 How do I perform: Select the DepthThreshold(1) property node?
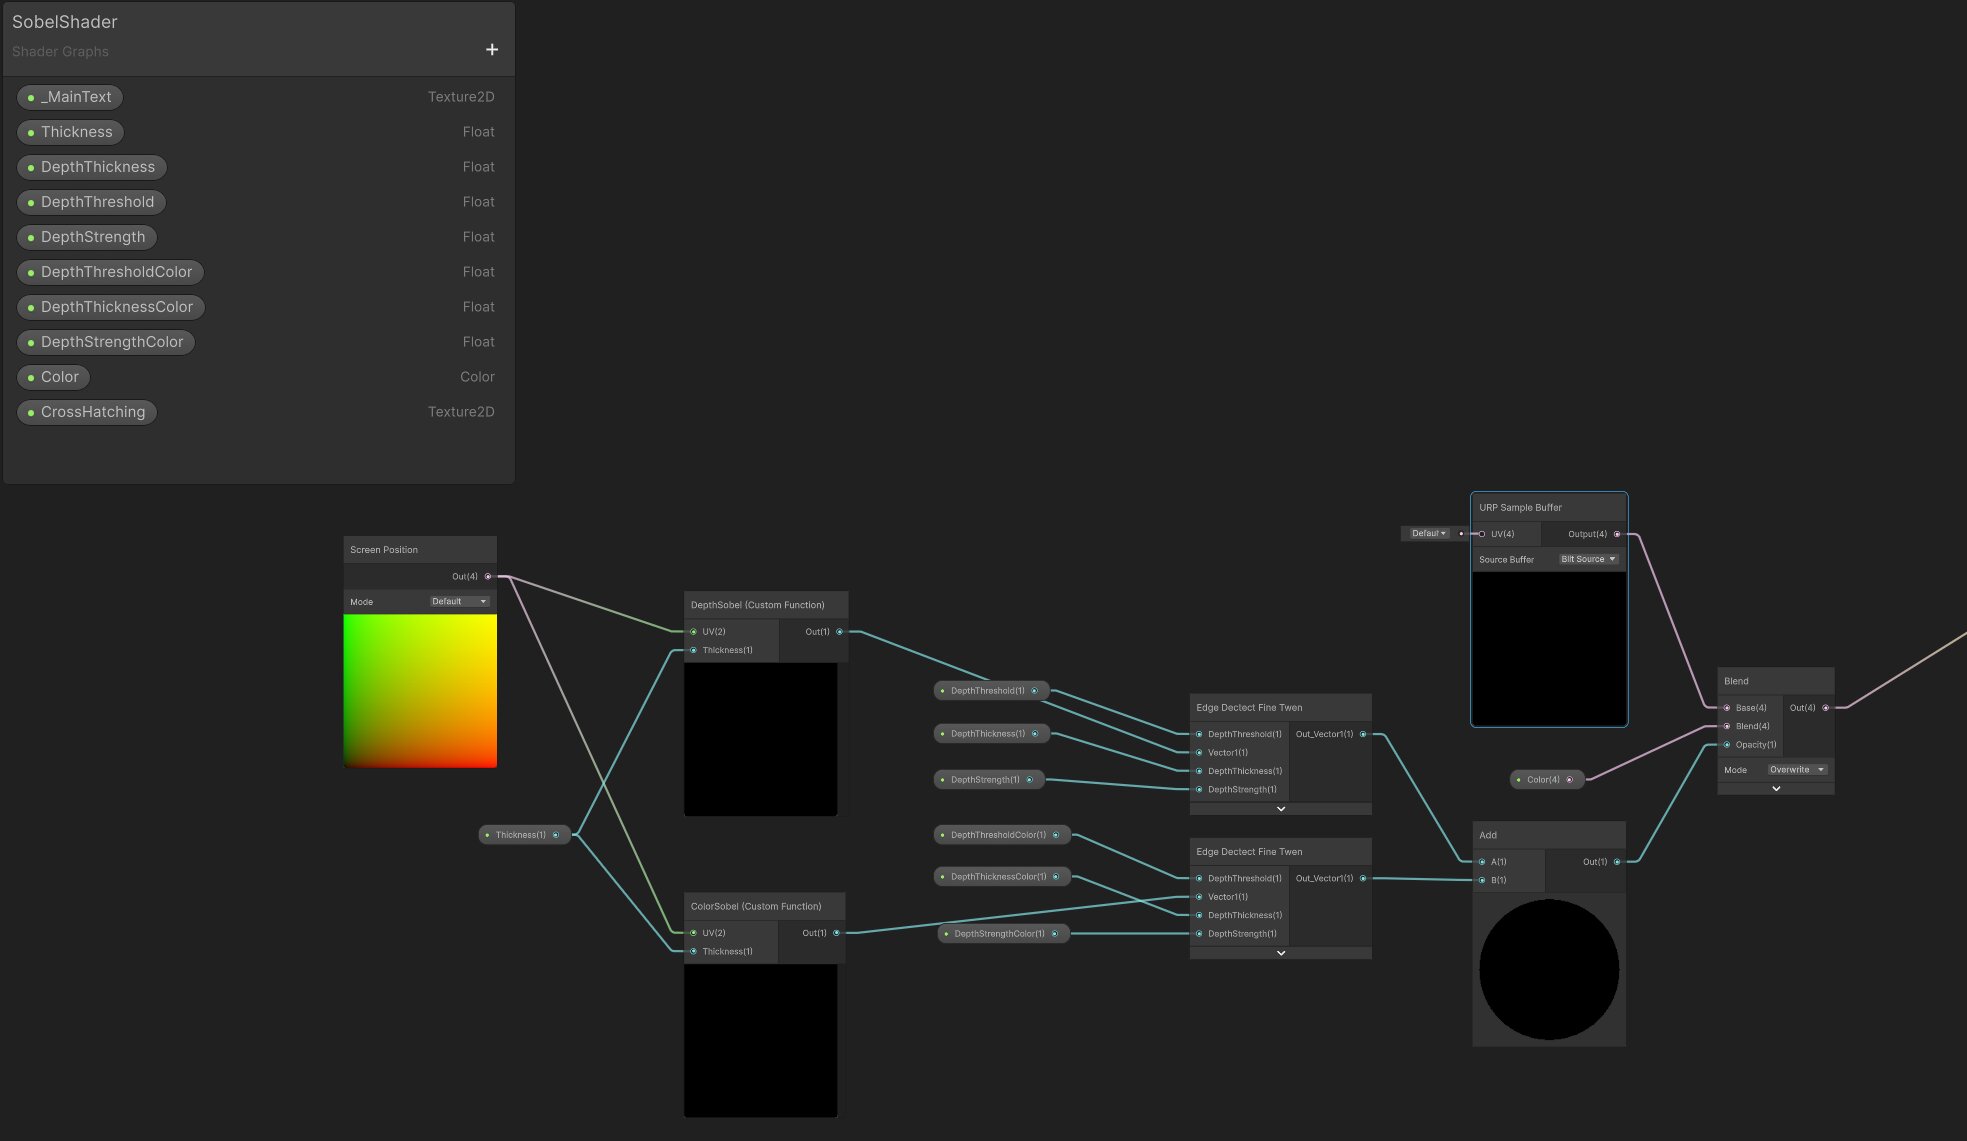pos(991,691)
